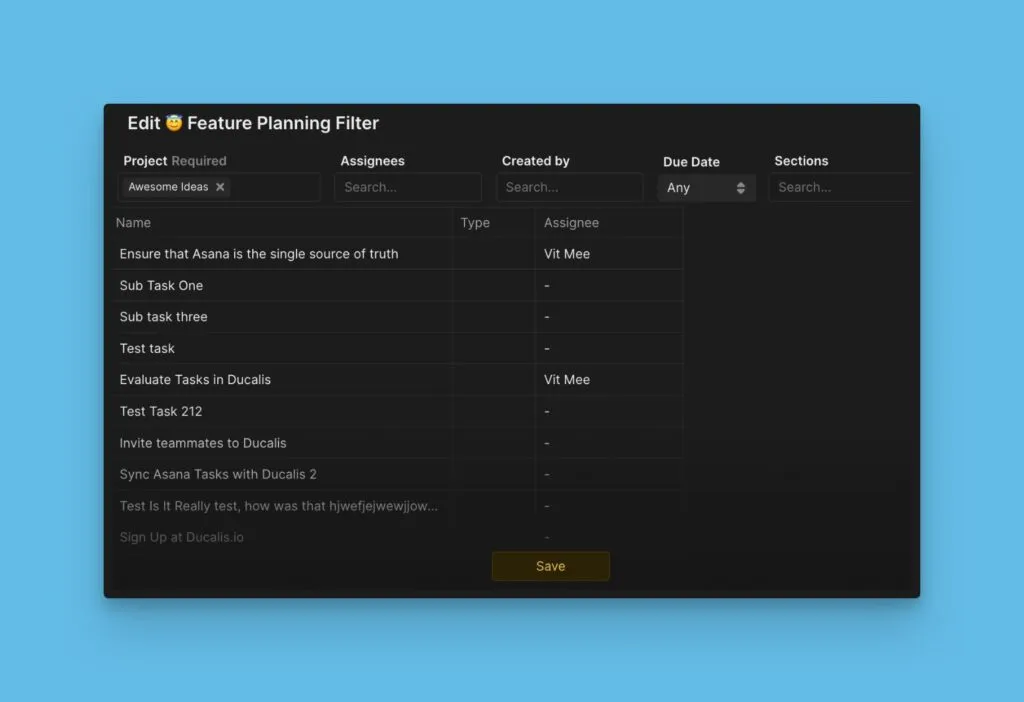Select the Invite teammates to Ducalis task
The height and width of the screenshot is (702, 1024).
(x=203, y=443)
